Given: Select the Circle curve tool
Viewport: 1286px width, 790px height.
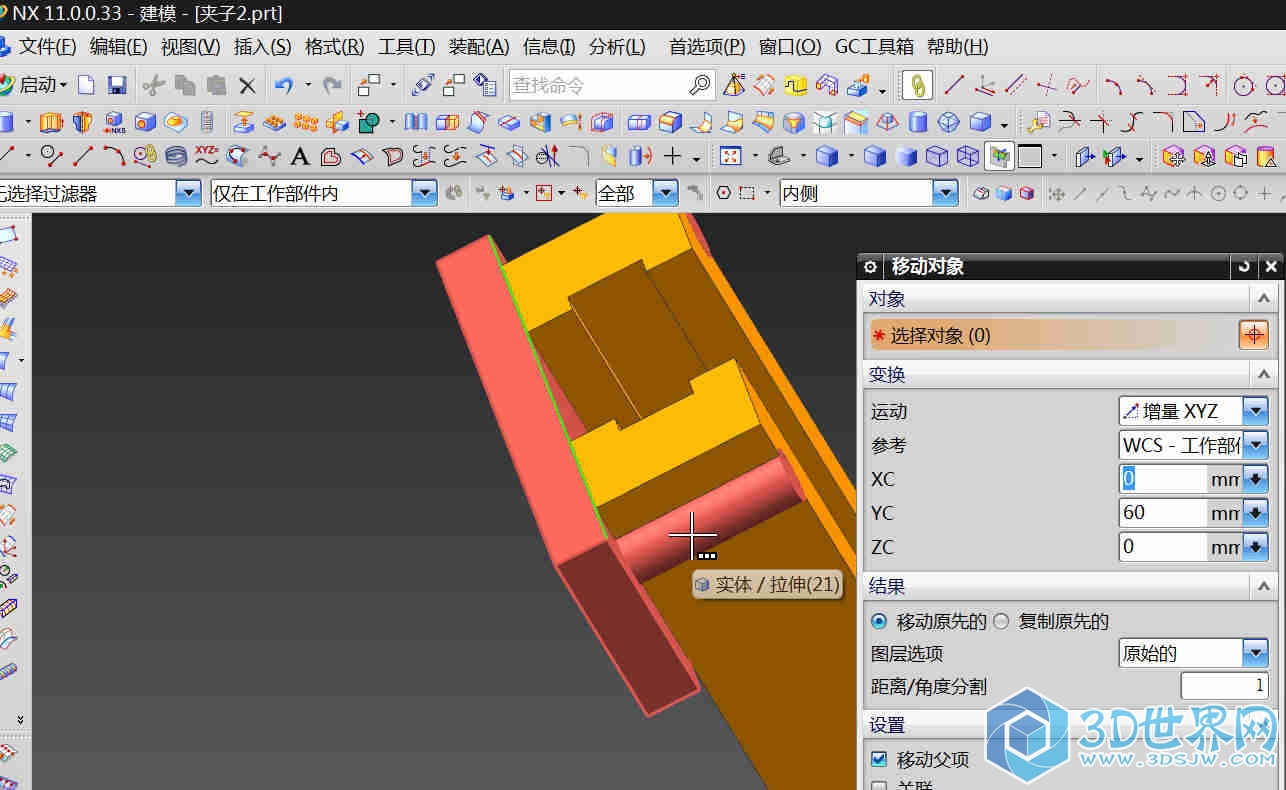Looking at the screenshot, I should click(x=1244, y=85).
